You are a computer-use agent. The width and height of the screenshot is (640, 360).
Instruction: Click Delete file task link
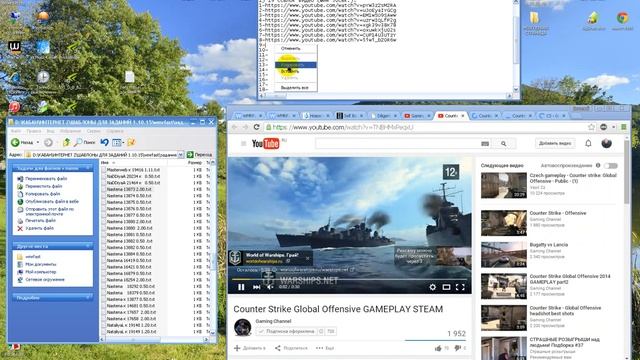[39, 228]
